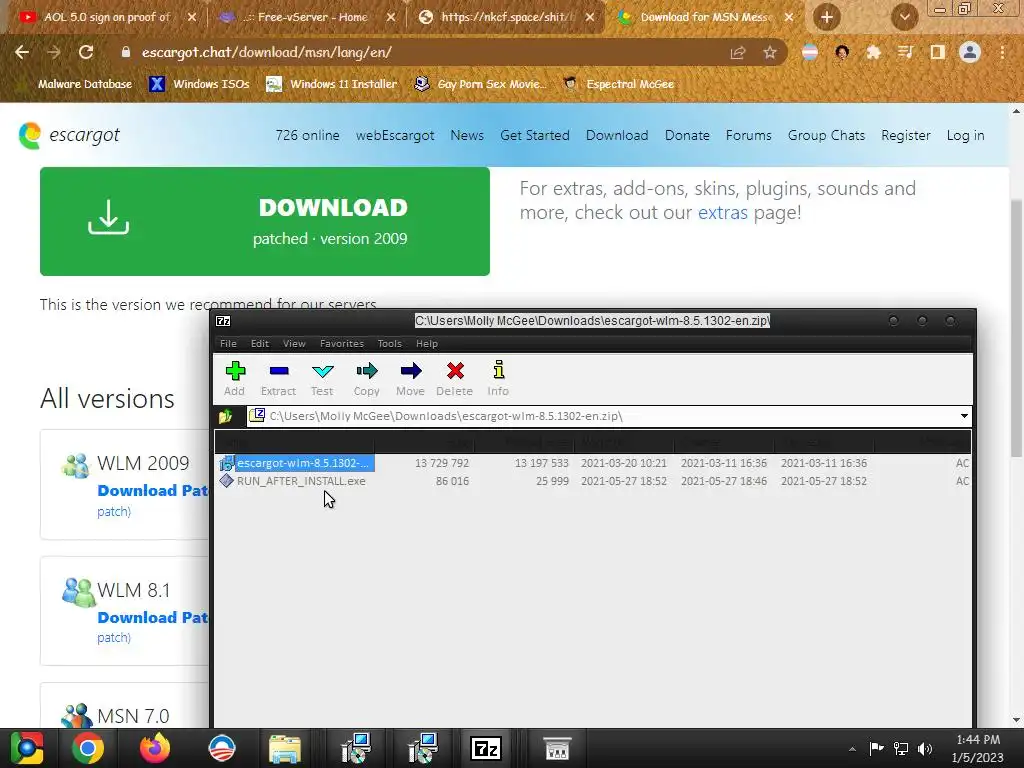Screen dimensions: 1024x768
Task: Open the 7-Zip Favorites menu
Action: [x=342, y=344]
